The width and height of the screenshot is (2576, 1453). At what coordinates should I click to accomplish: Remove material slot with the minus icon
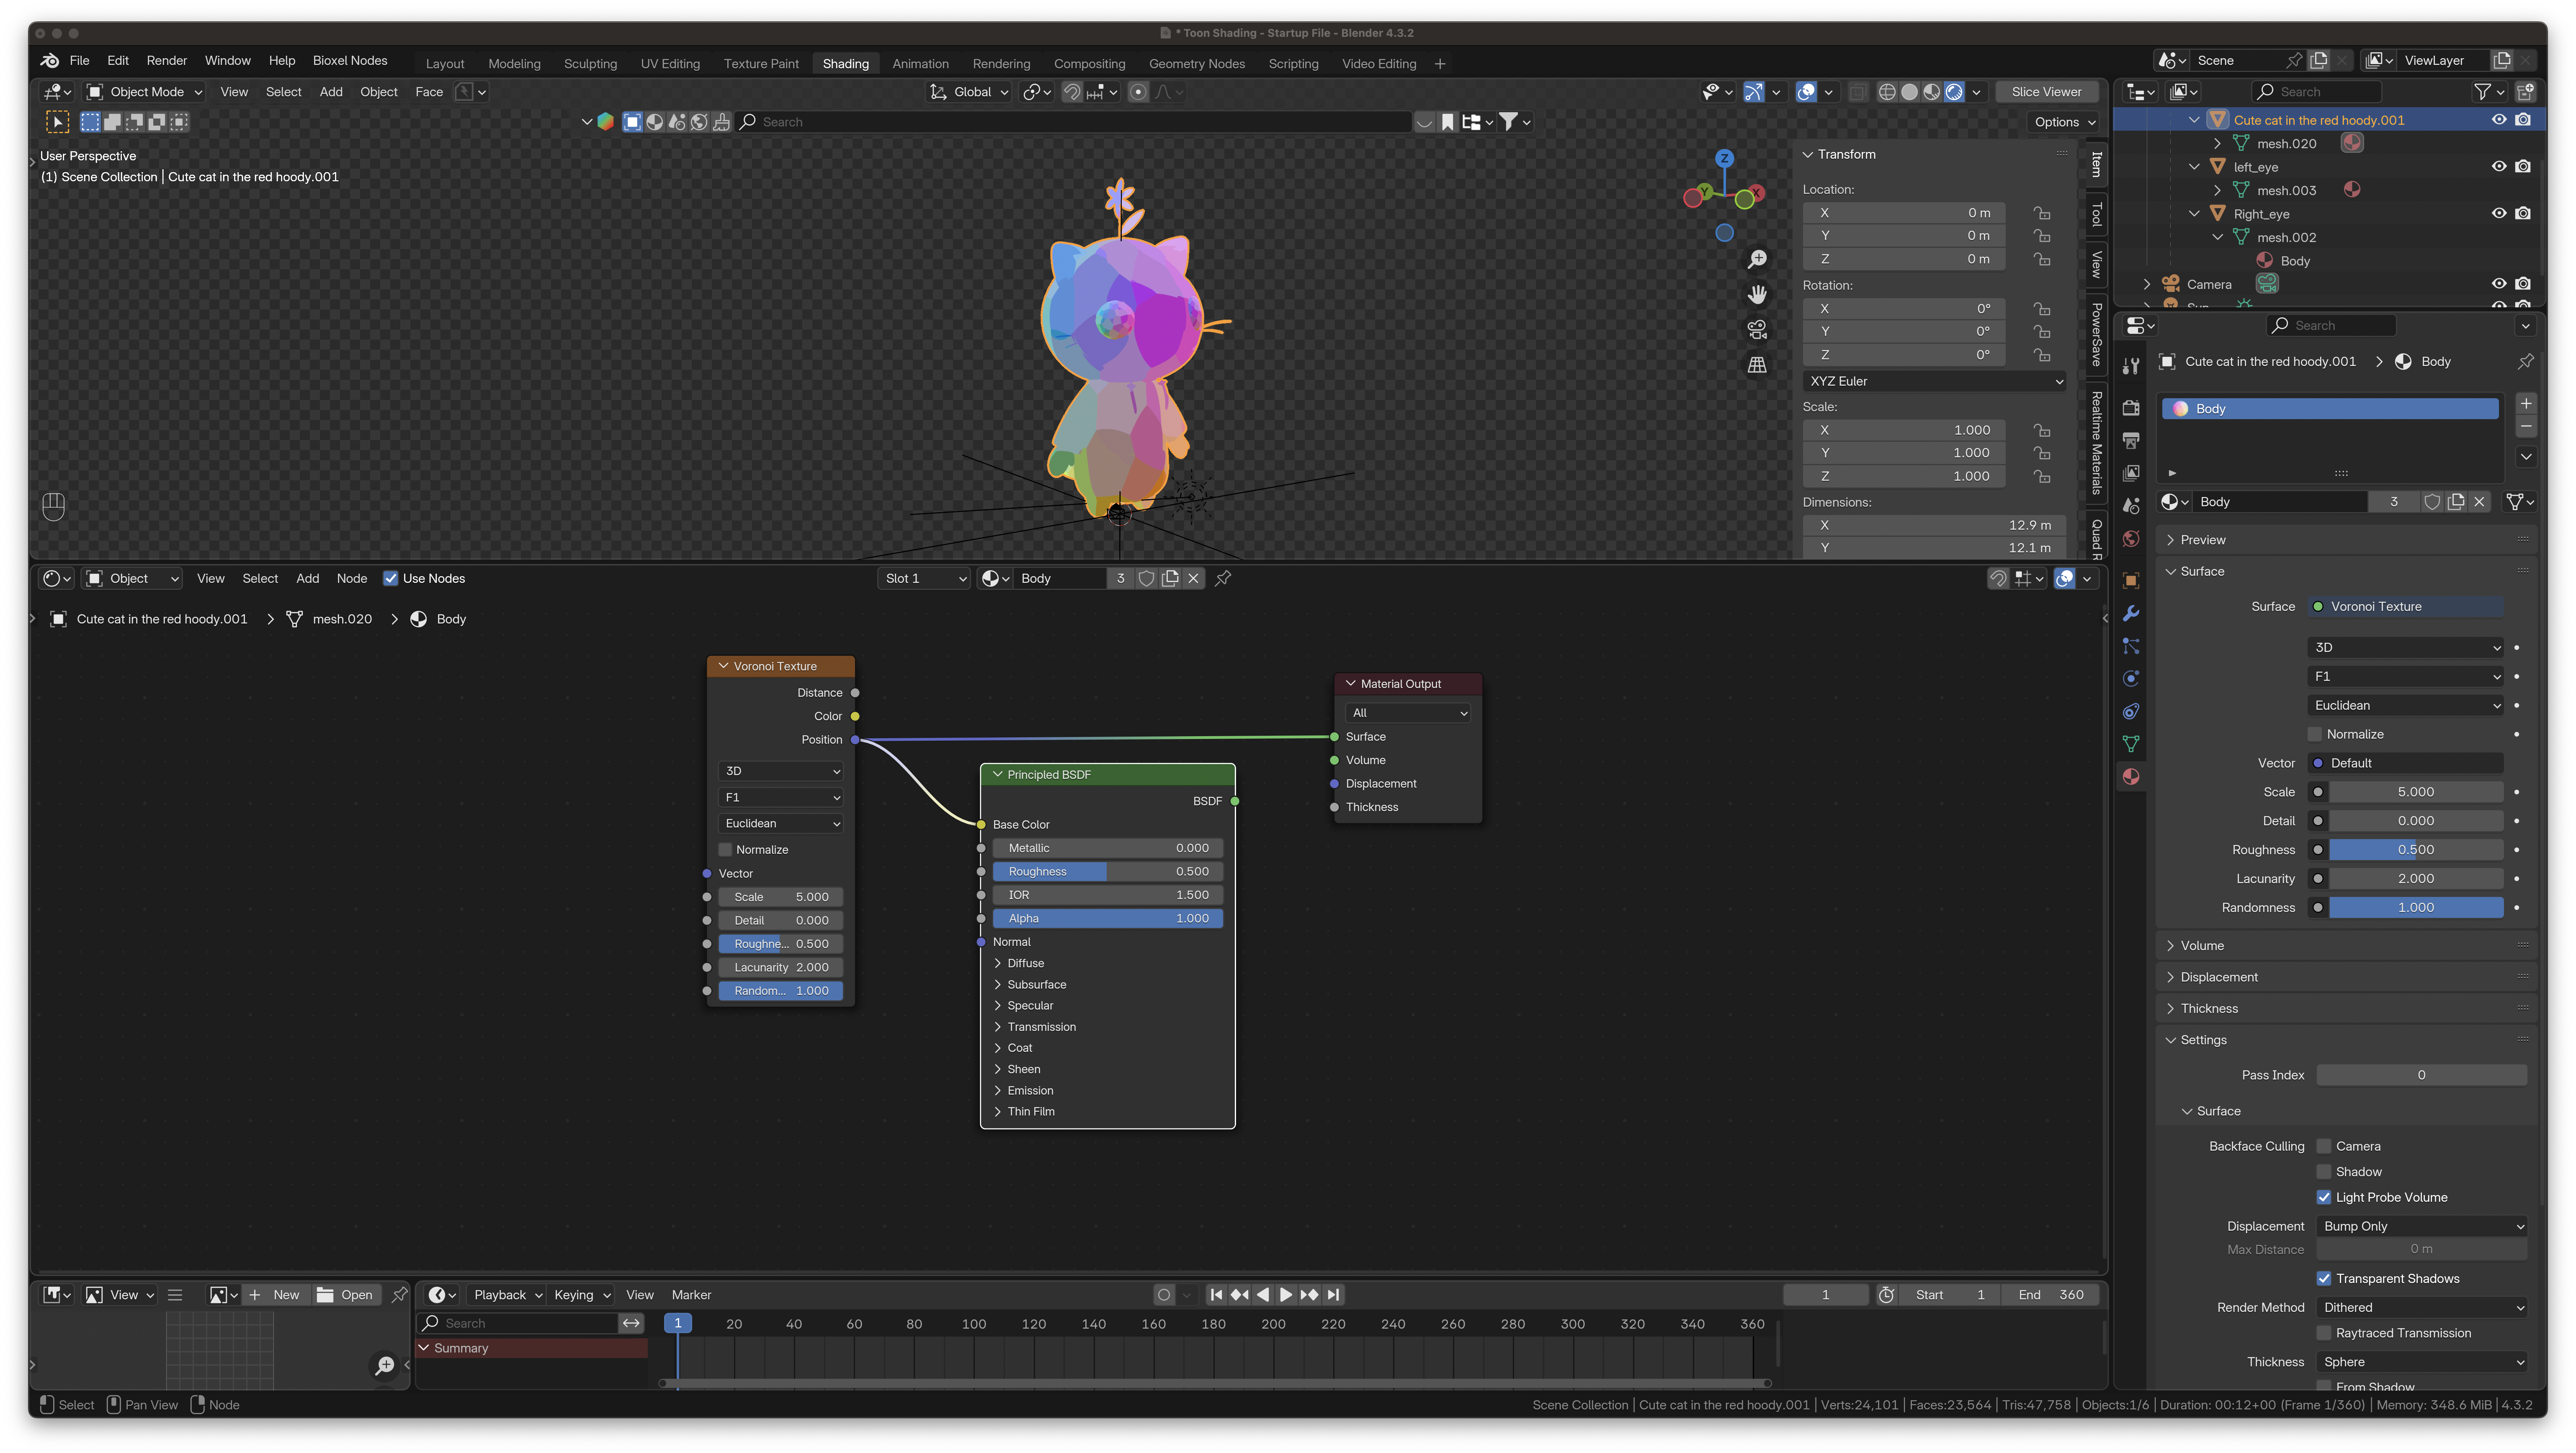pos(2526,427)
